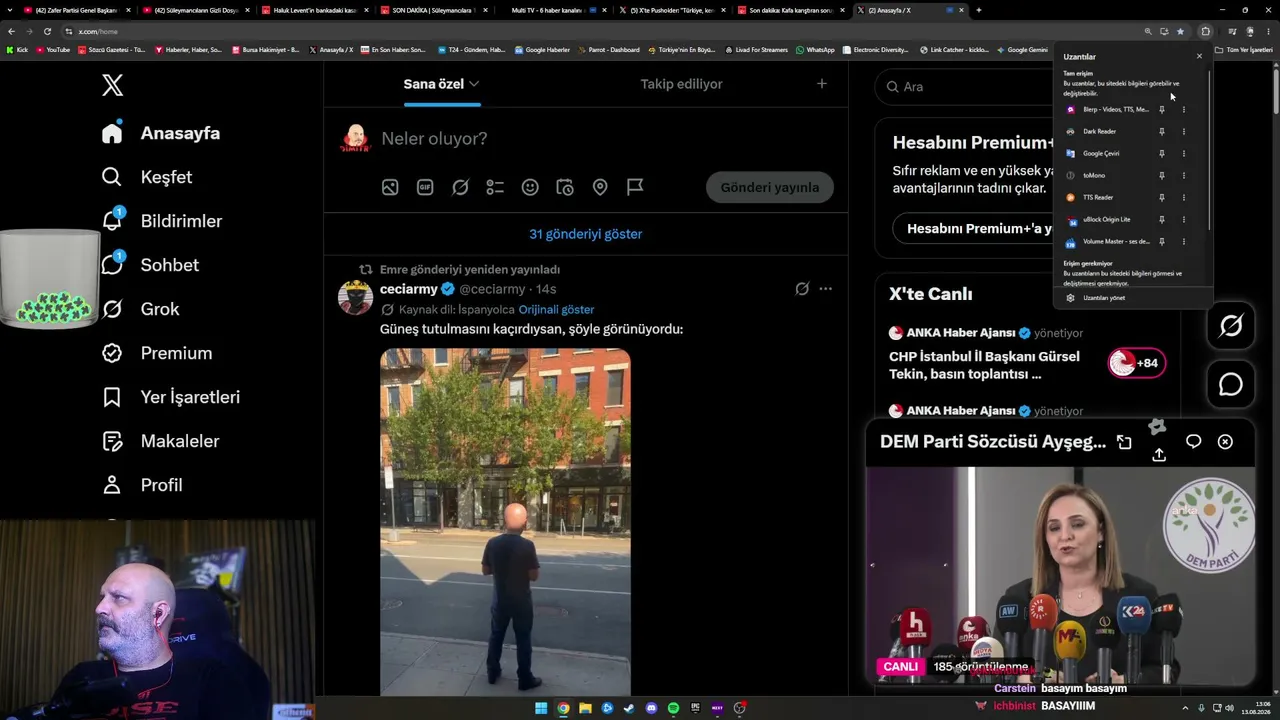Open Spotify from taskbar
The image size is (1280, 720).
[673, 708]
